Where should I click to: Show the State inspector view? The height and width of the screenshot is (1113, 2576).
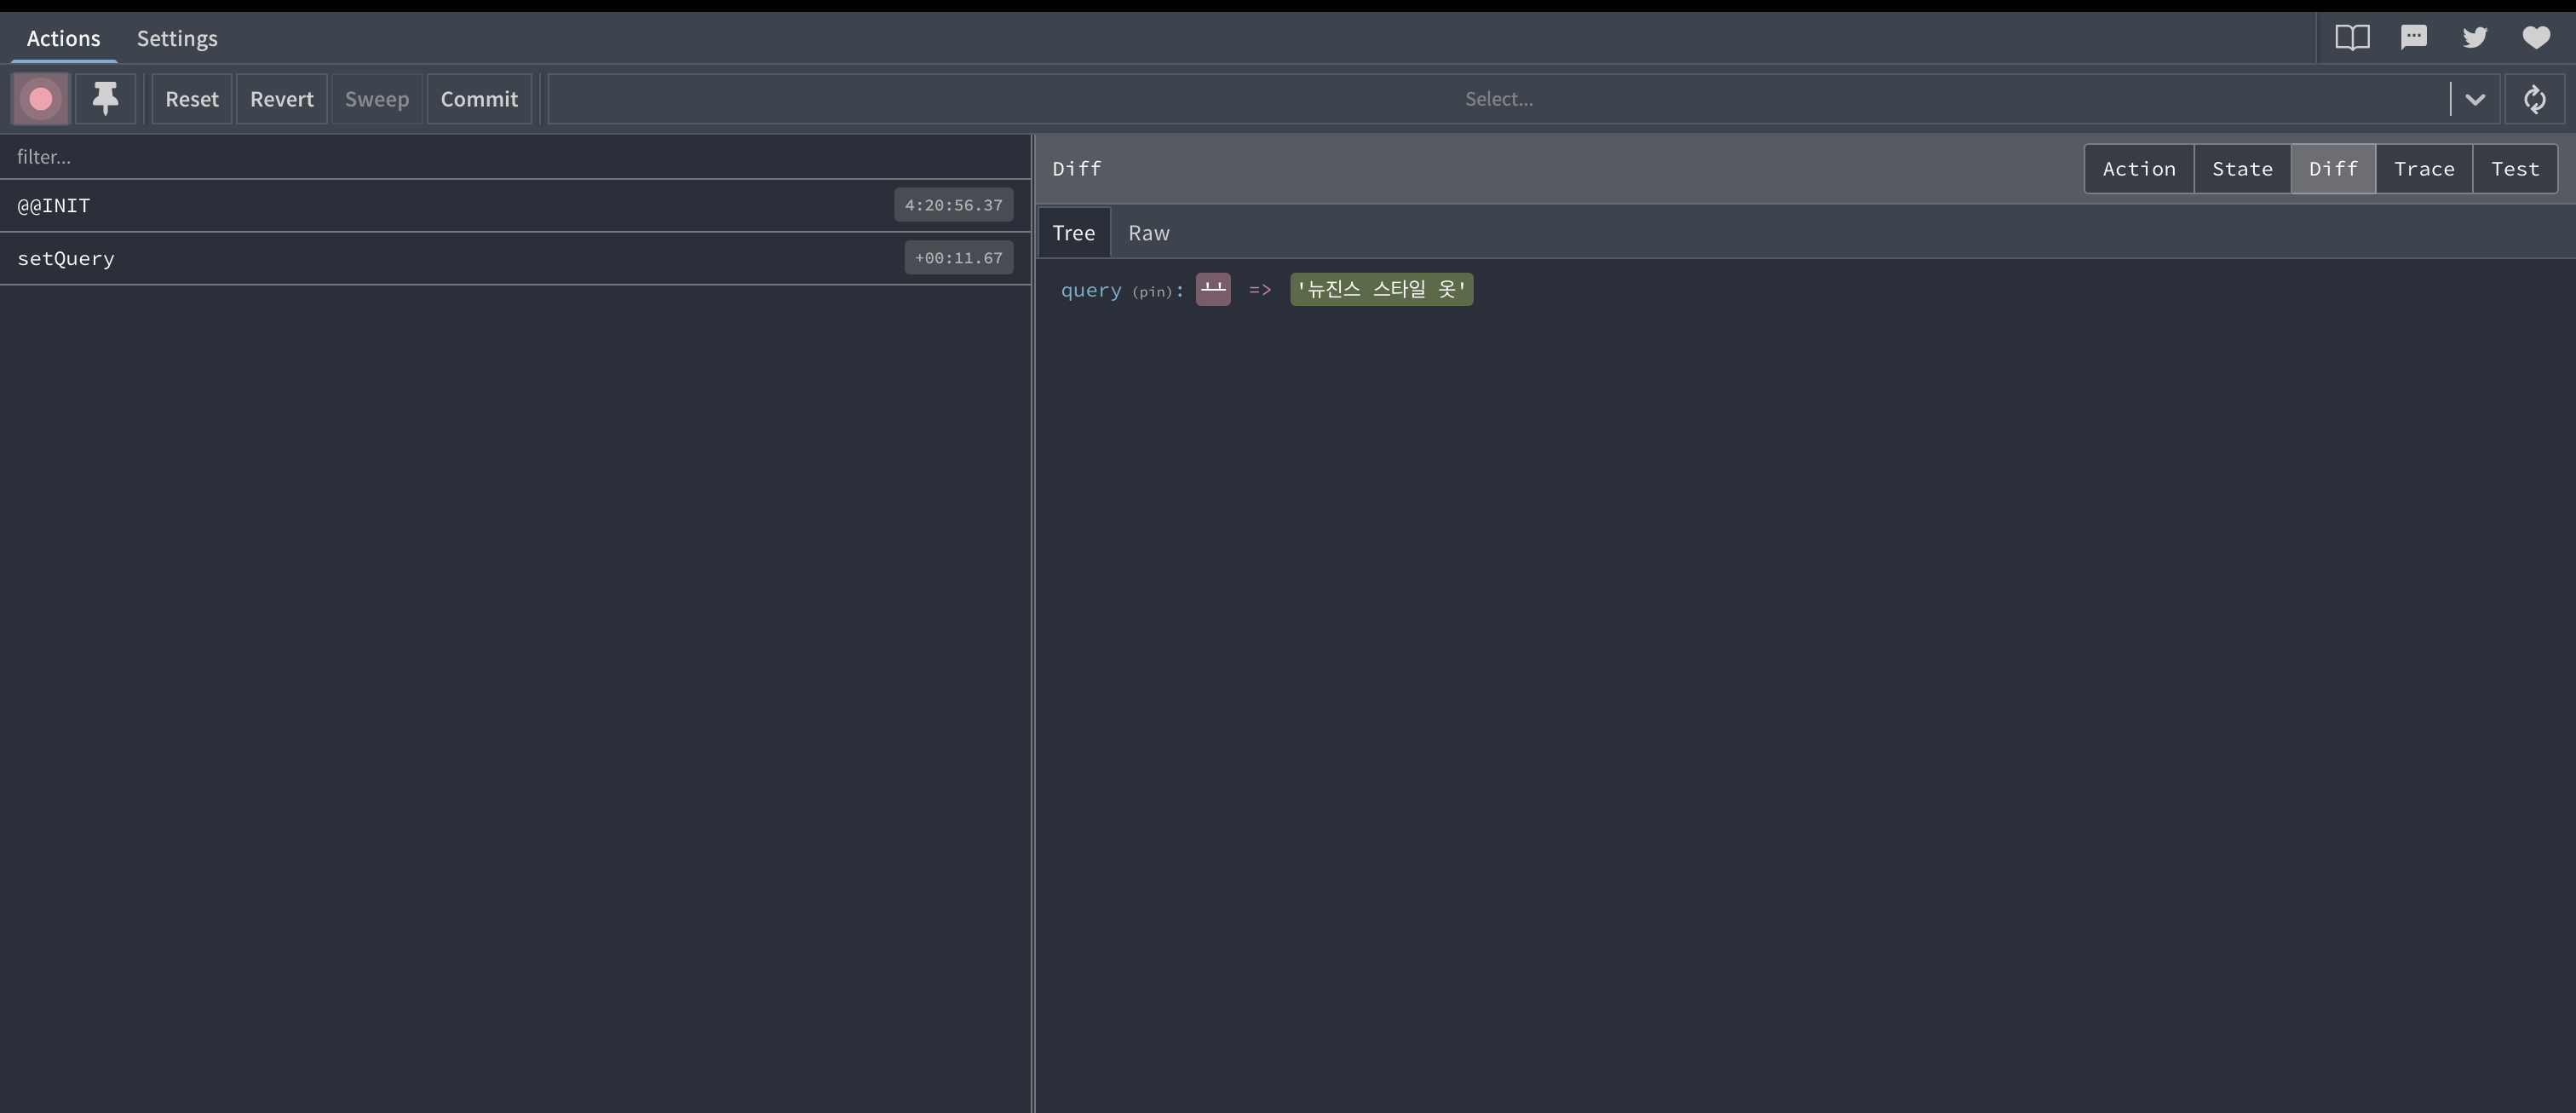click(2242, 169)
